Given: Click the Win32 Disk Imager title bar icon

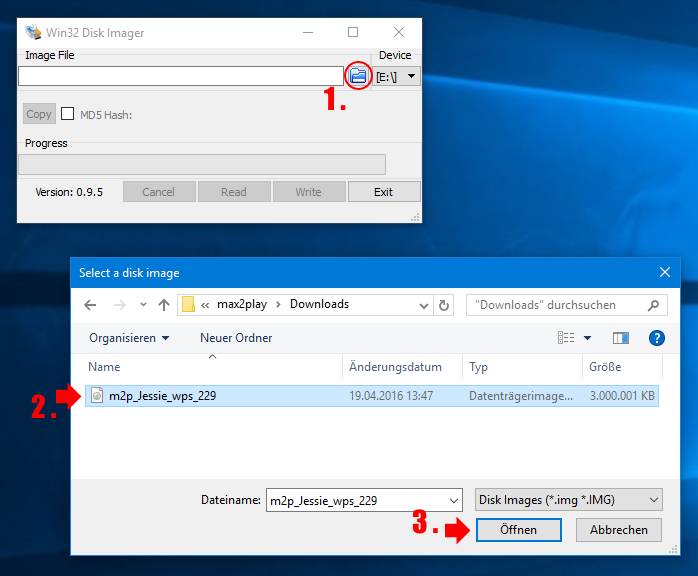Looking at the screenshot, I should pyautogui.click(x=33, y=32).
